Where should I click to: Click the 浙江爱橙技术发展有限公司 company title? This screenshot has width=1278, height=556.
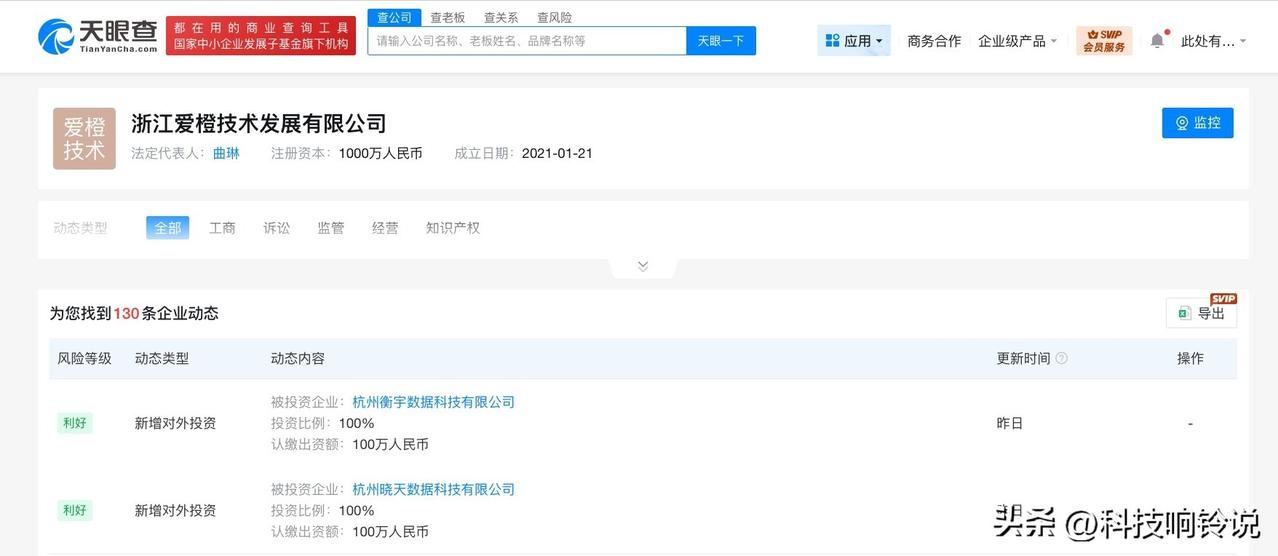pyautogui.click(x=259, y=124)
